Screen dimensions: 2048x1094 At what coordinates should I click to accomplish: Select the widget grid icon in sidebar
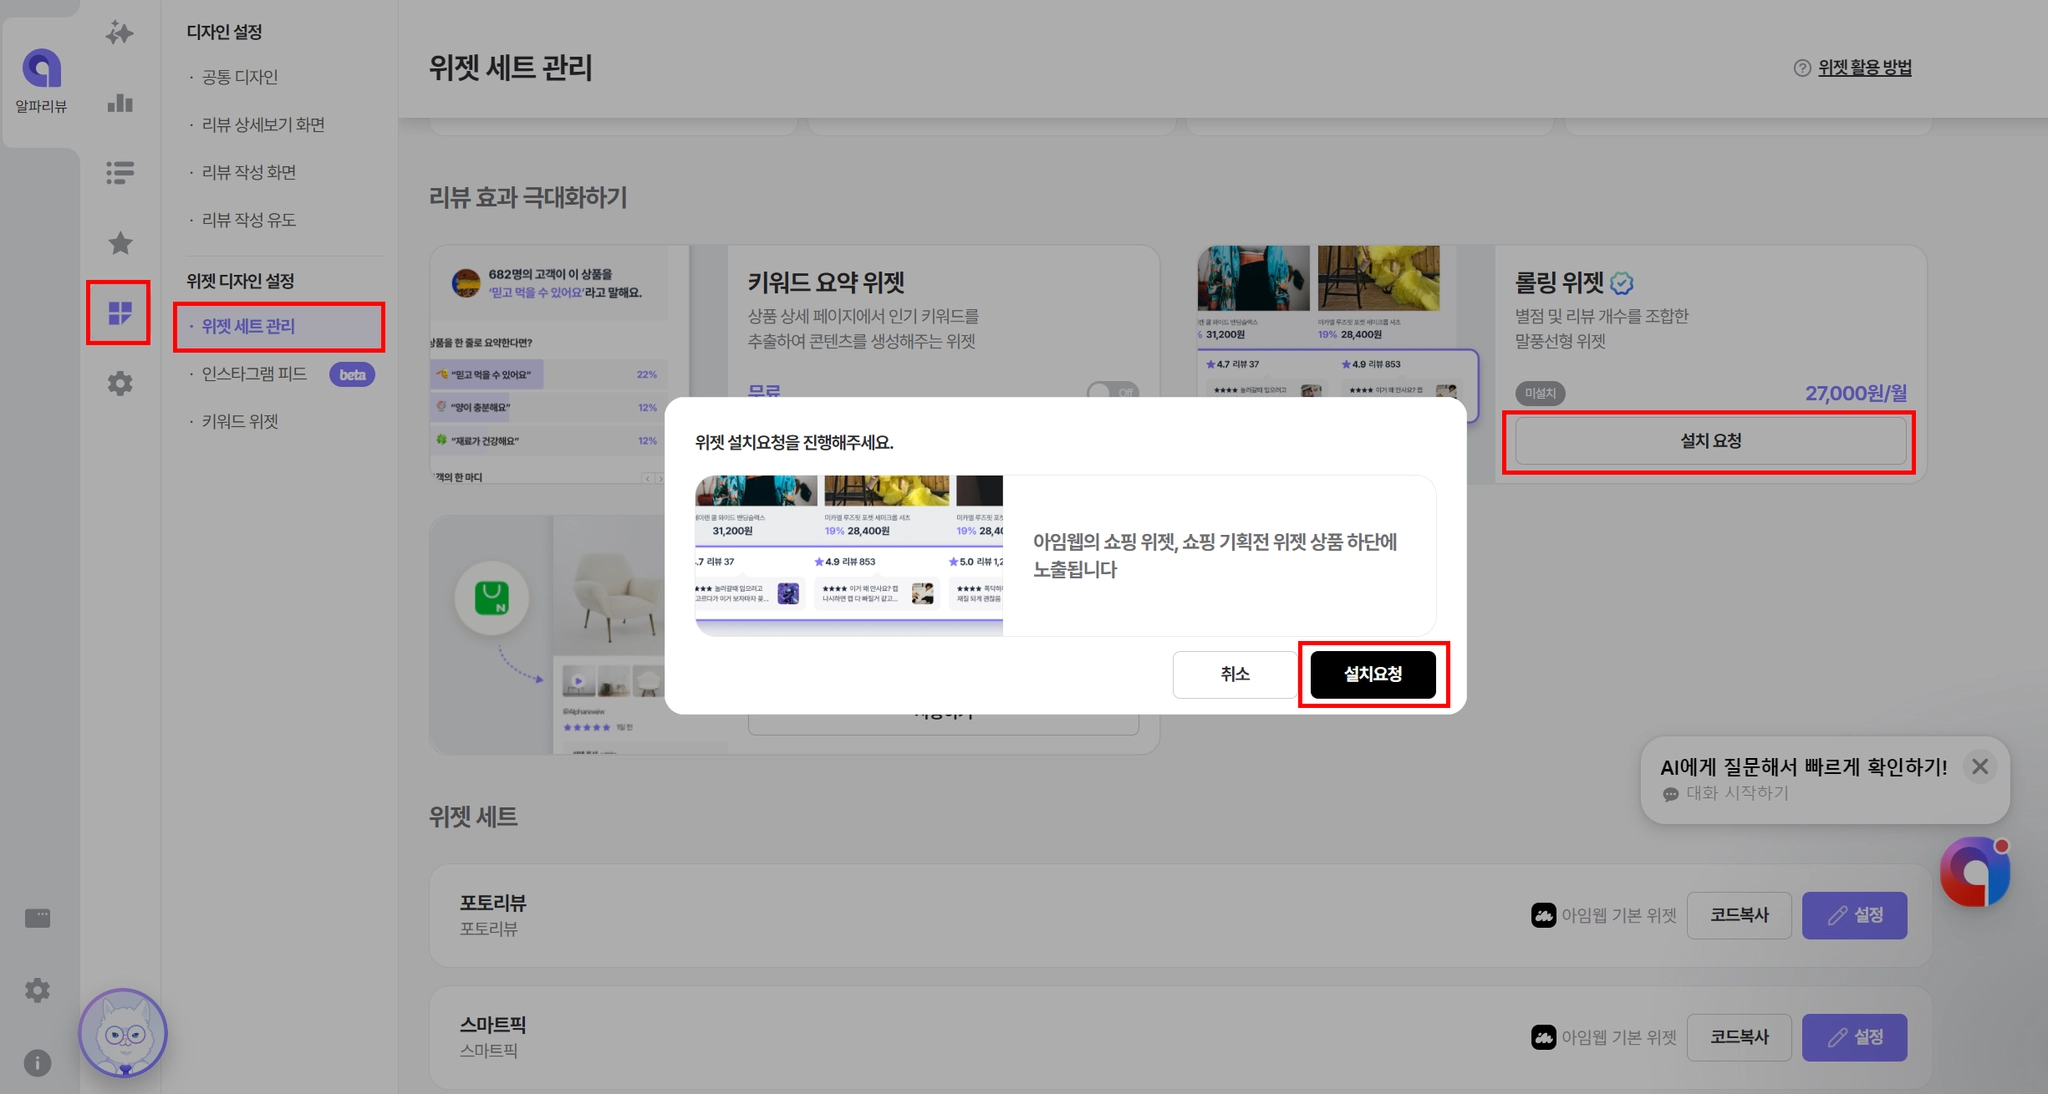click(120, 313)
